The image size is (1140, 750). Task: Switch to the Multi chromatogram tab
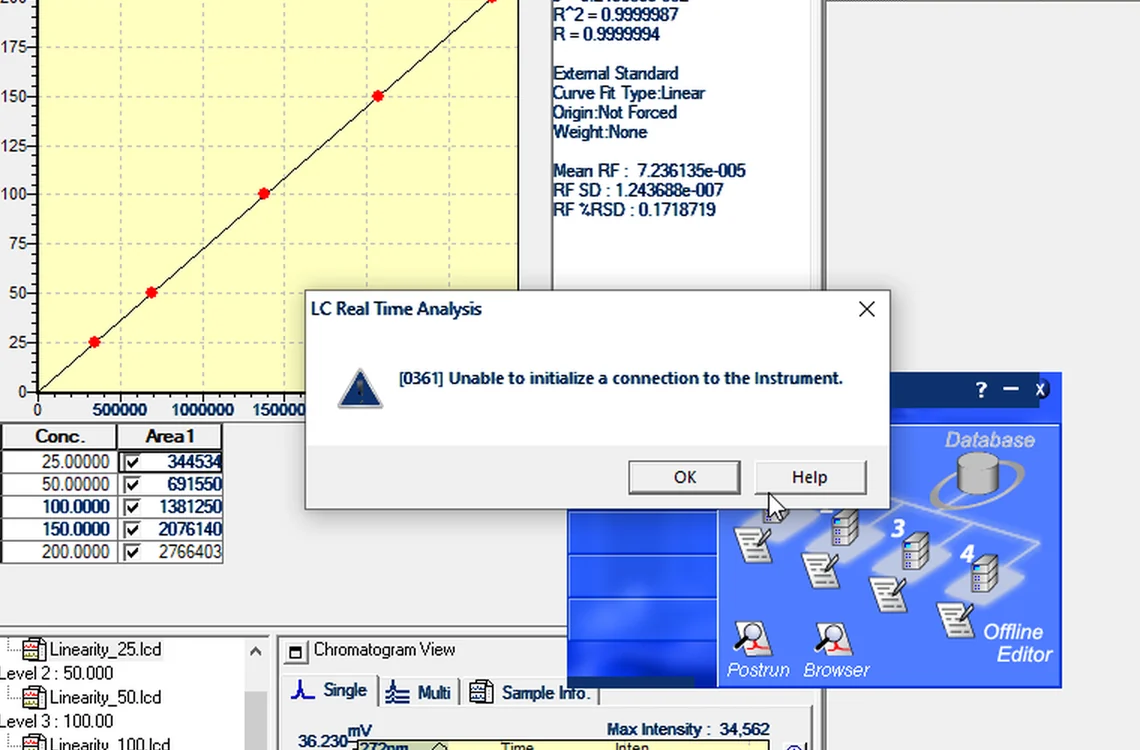click(419, 692)
